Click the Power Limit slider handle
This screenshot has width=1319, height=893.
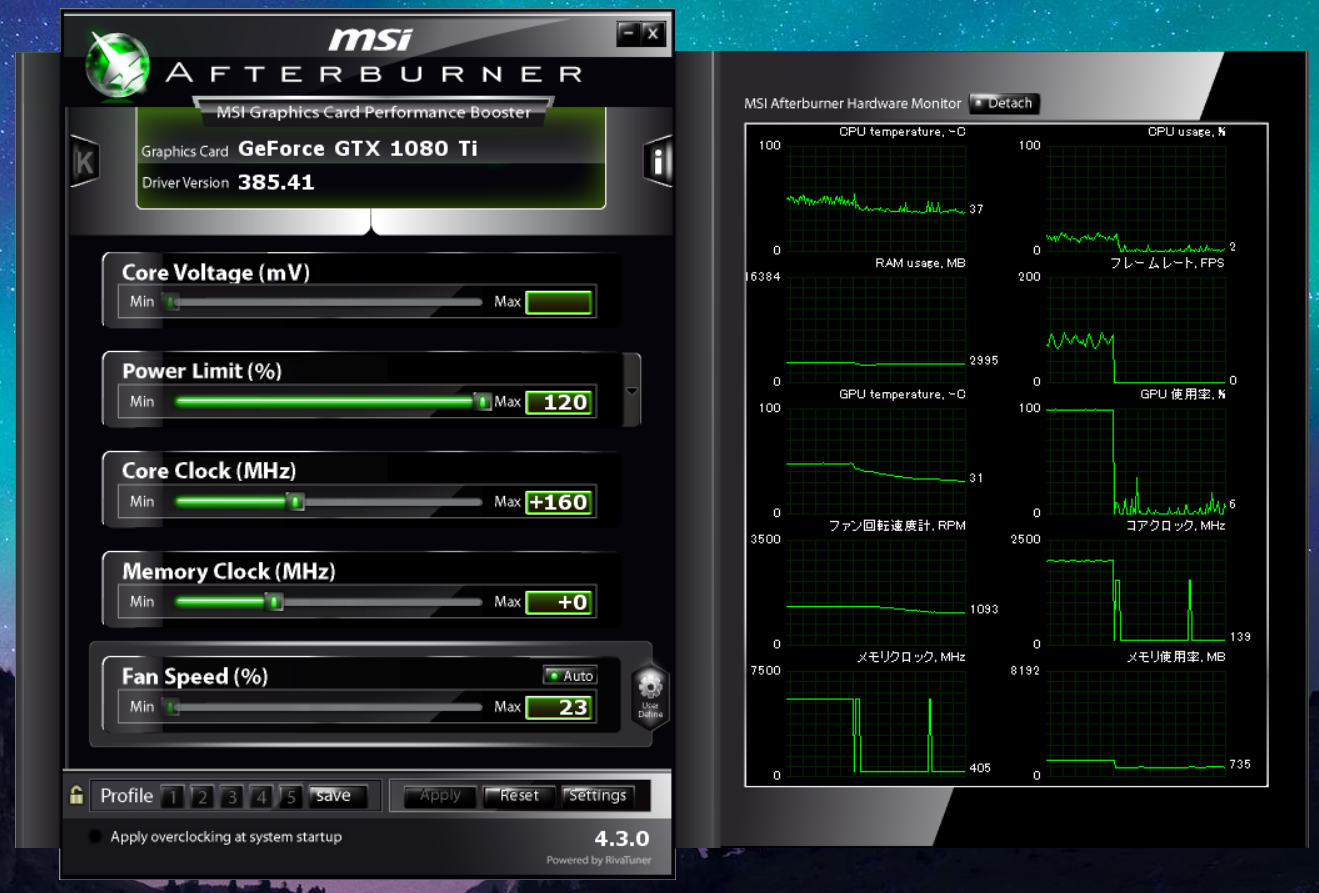(483, 402)
